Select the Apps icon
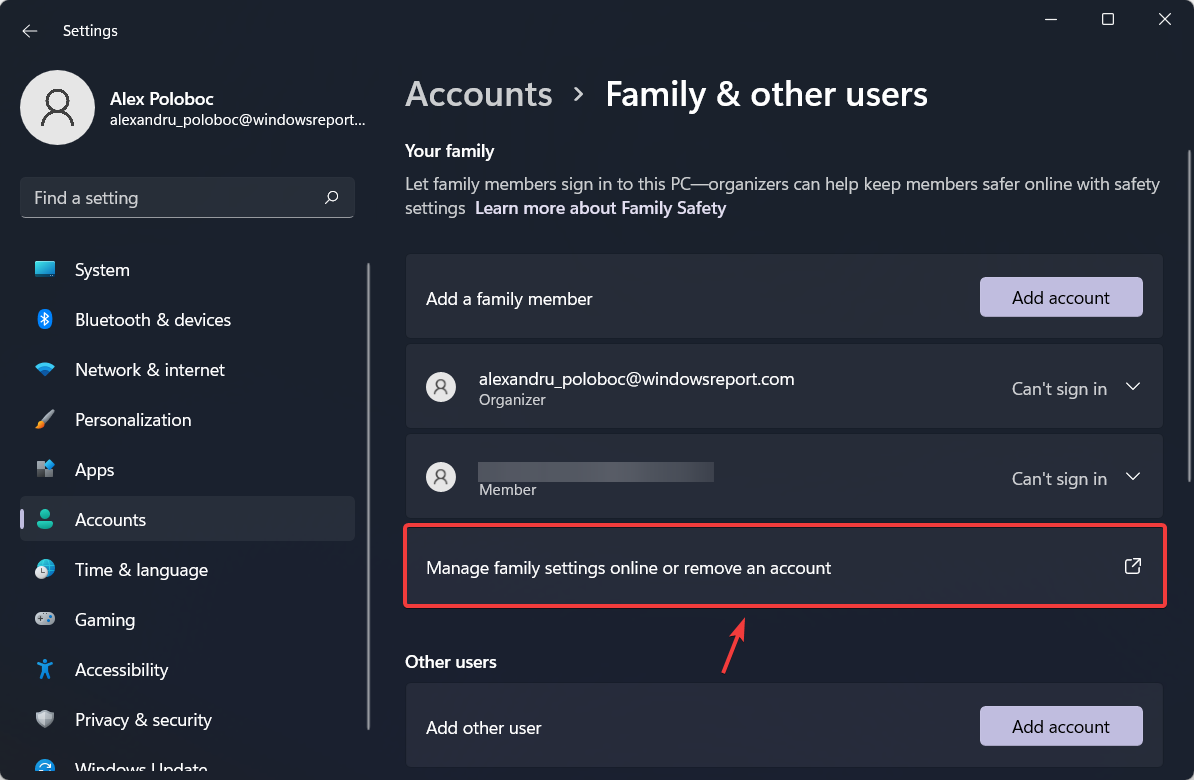 pos(44,469)
